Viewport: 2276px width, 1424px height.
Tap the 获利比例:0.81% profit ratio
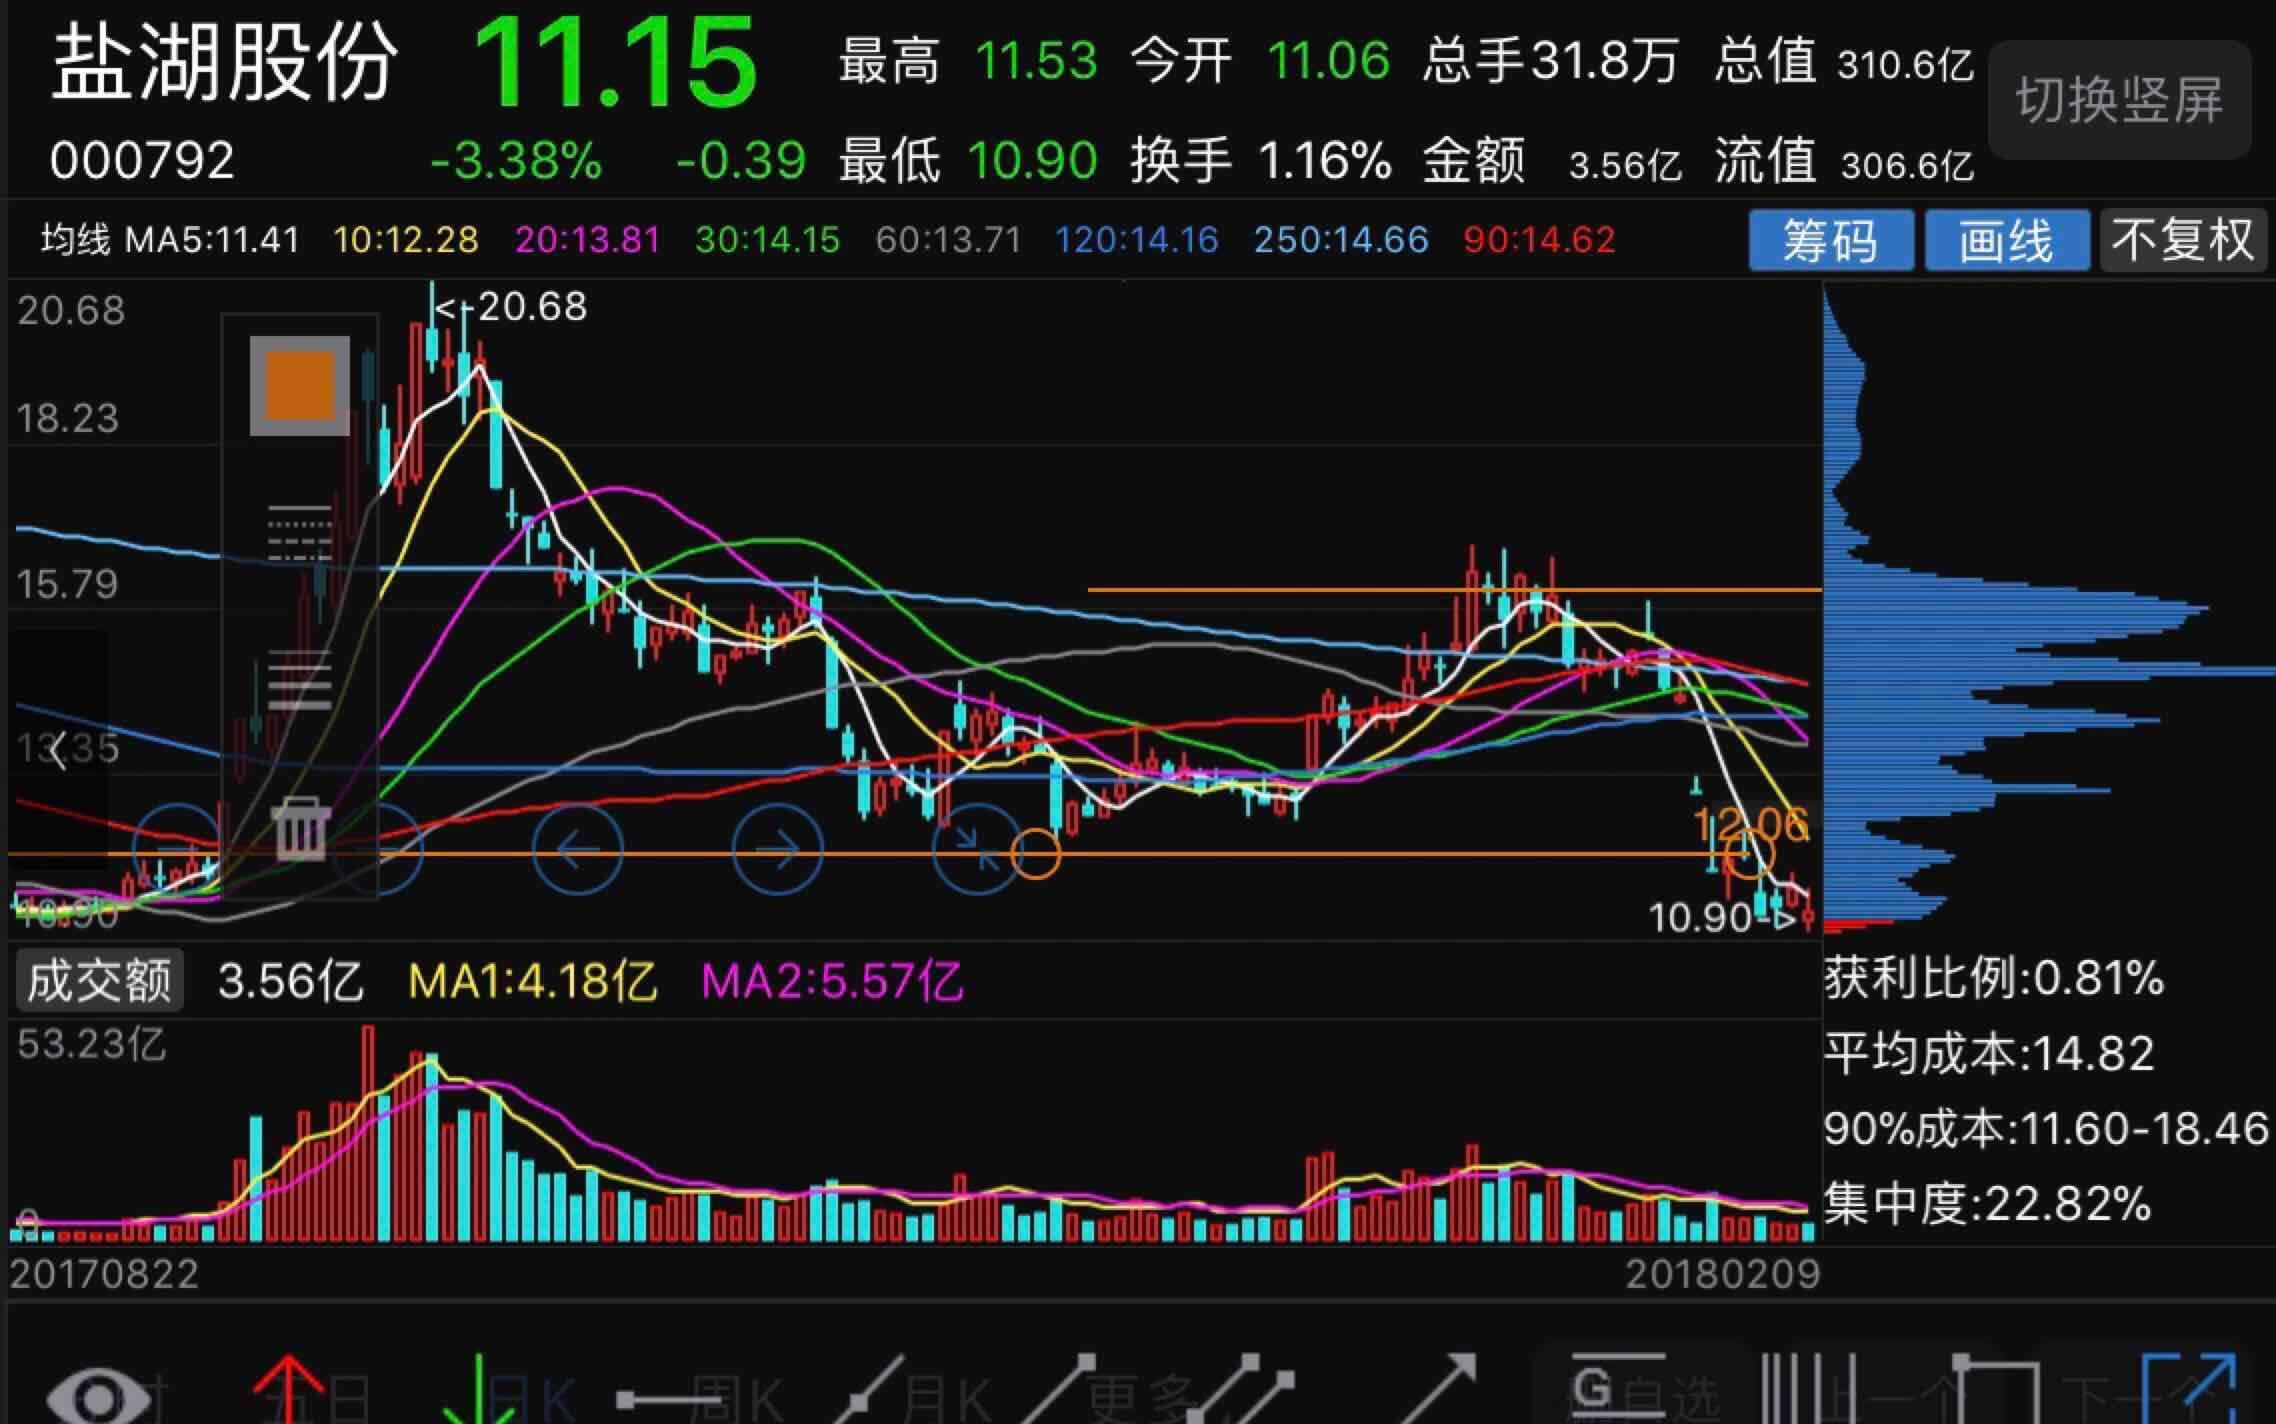click(x=1994, y=978)
